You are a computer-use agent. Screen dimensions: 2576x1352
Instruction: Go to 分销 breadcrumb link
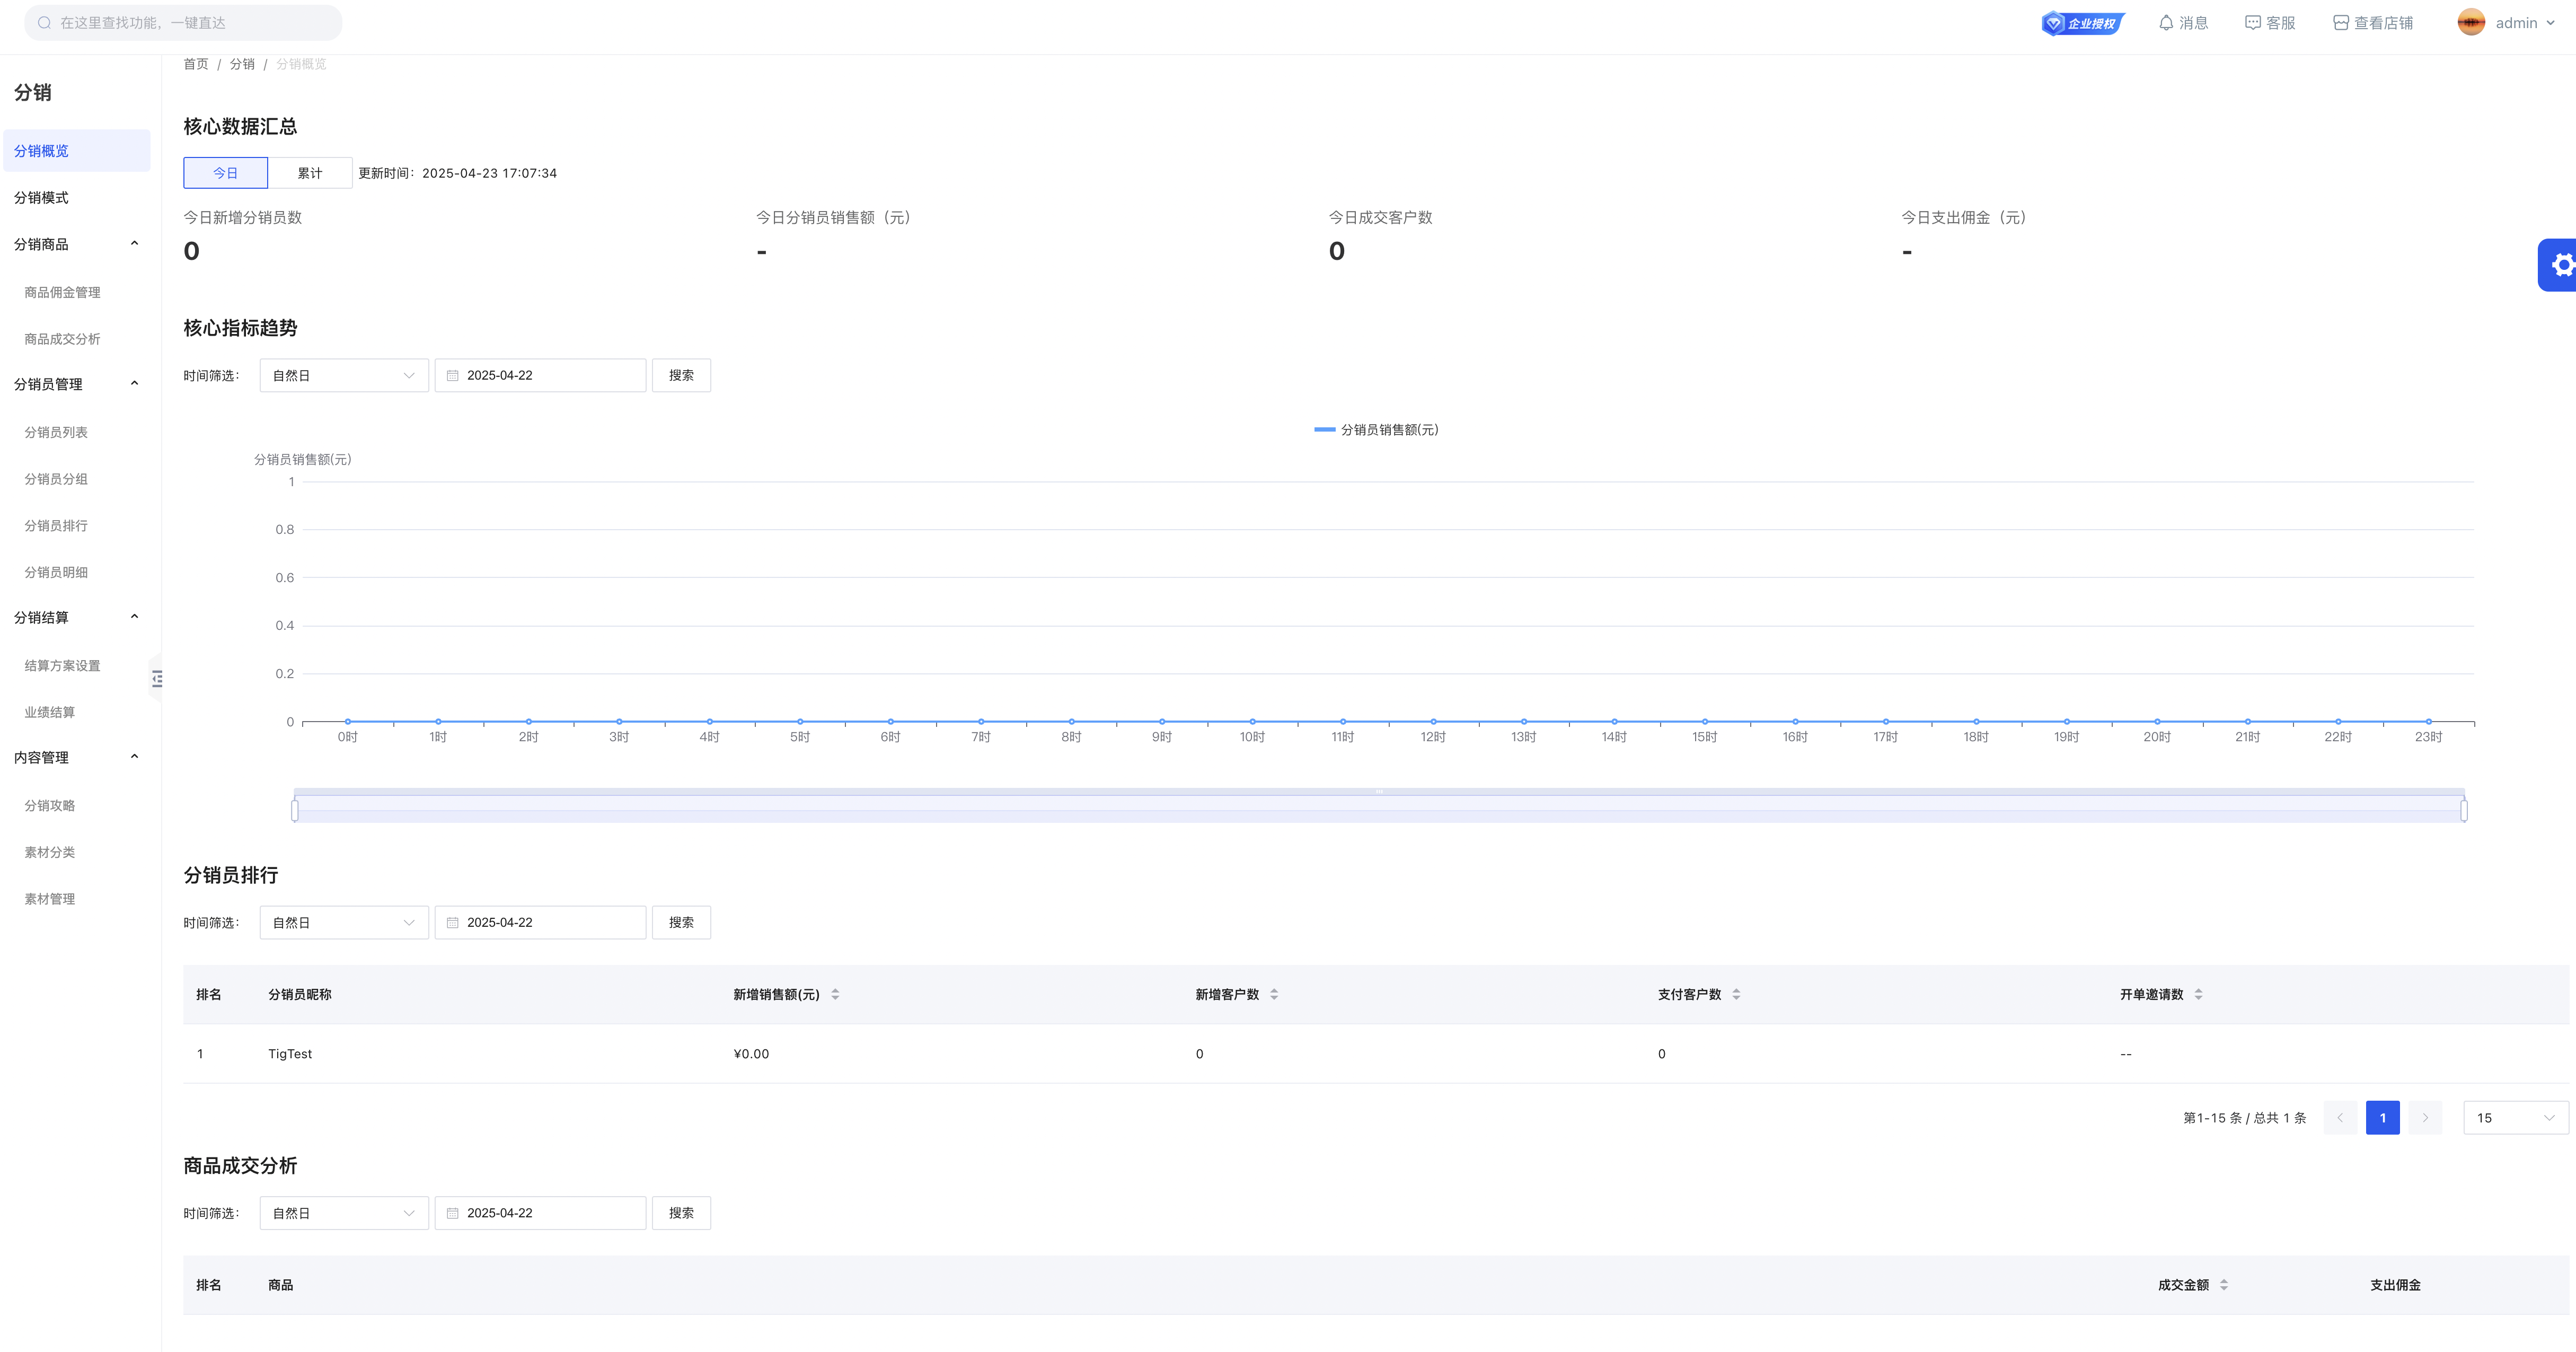pyautogui.click(x=242, y=64)
